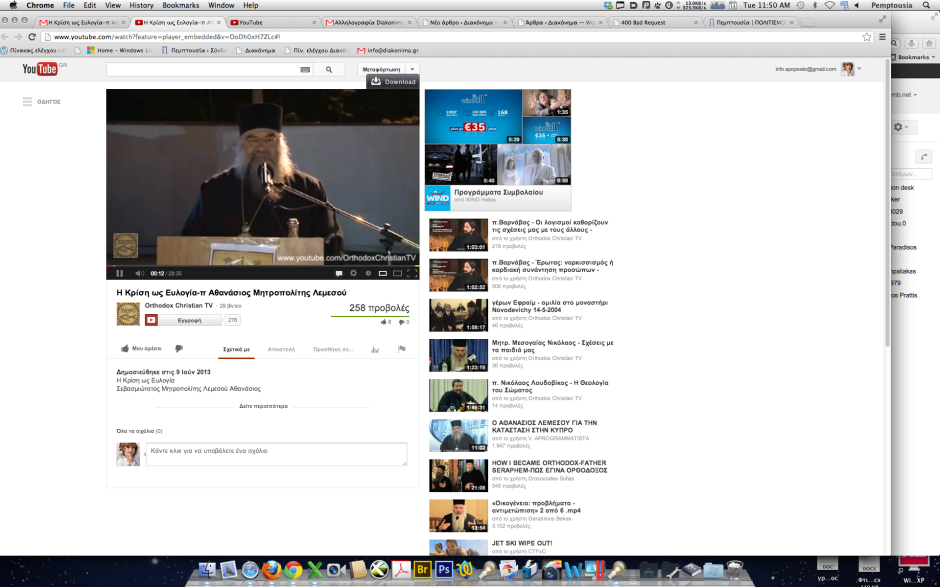Image resolution: width=940 pixels, height=587 pixels.
Task: Click the YouTube search magnifier button
Action: pos(329,70)
